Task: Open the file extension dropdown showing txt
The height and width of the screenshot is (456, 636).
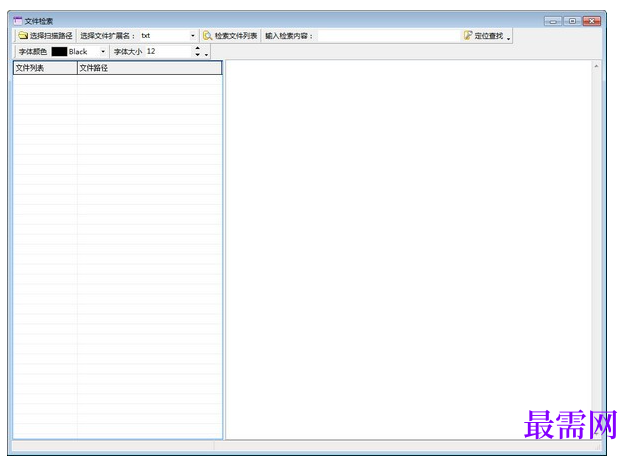Action: click(x=193, y=36)
